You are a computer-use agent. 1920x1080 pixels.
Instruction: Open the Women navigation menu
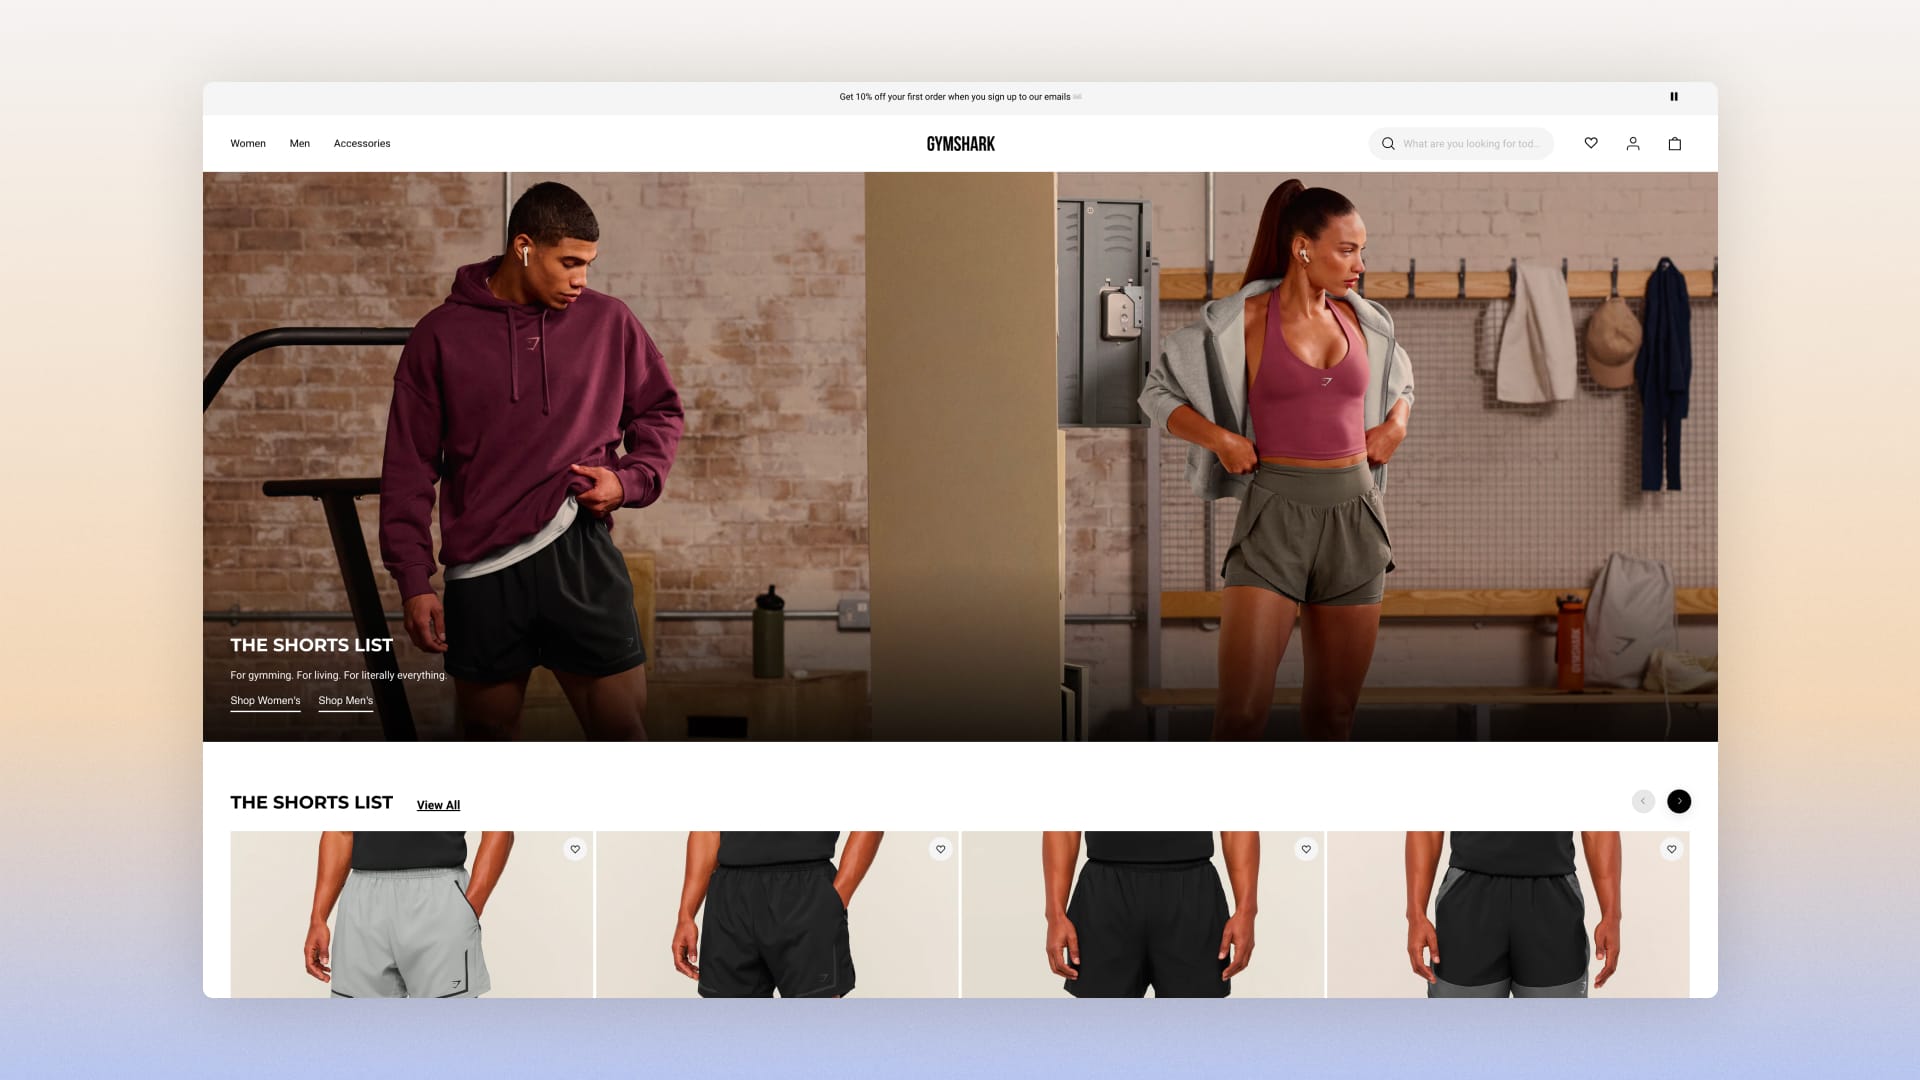coord(248,143)
